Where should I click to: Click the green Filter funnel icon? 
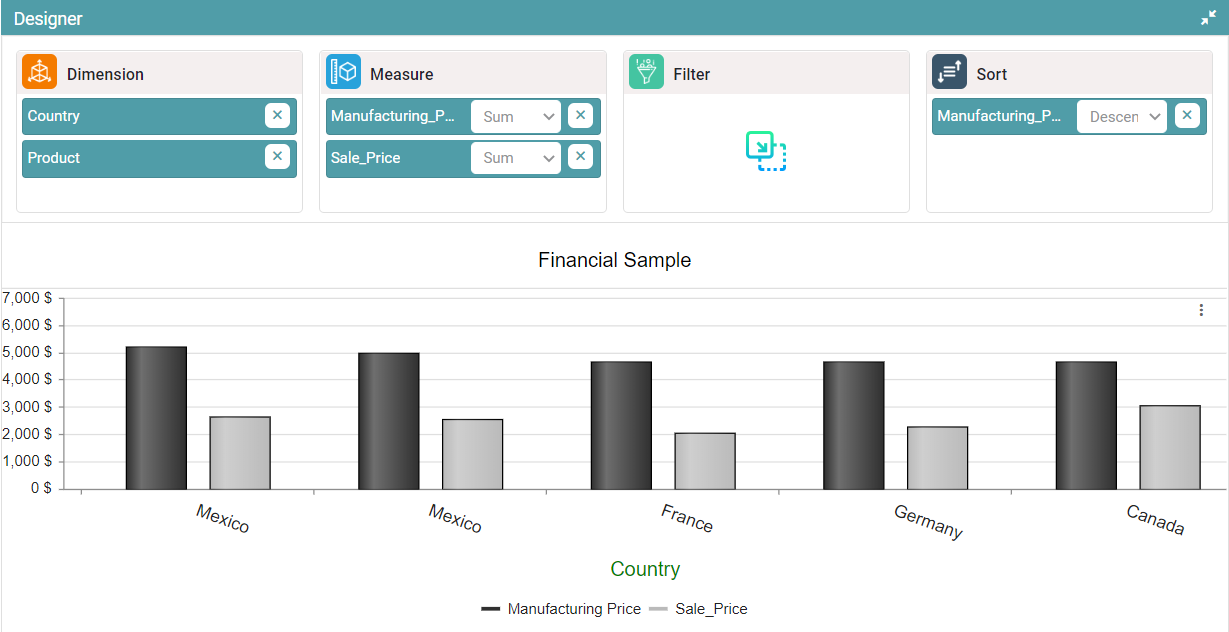coord(646,73)
